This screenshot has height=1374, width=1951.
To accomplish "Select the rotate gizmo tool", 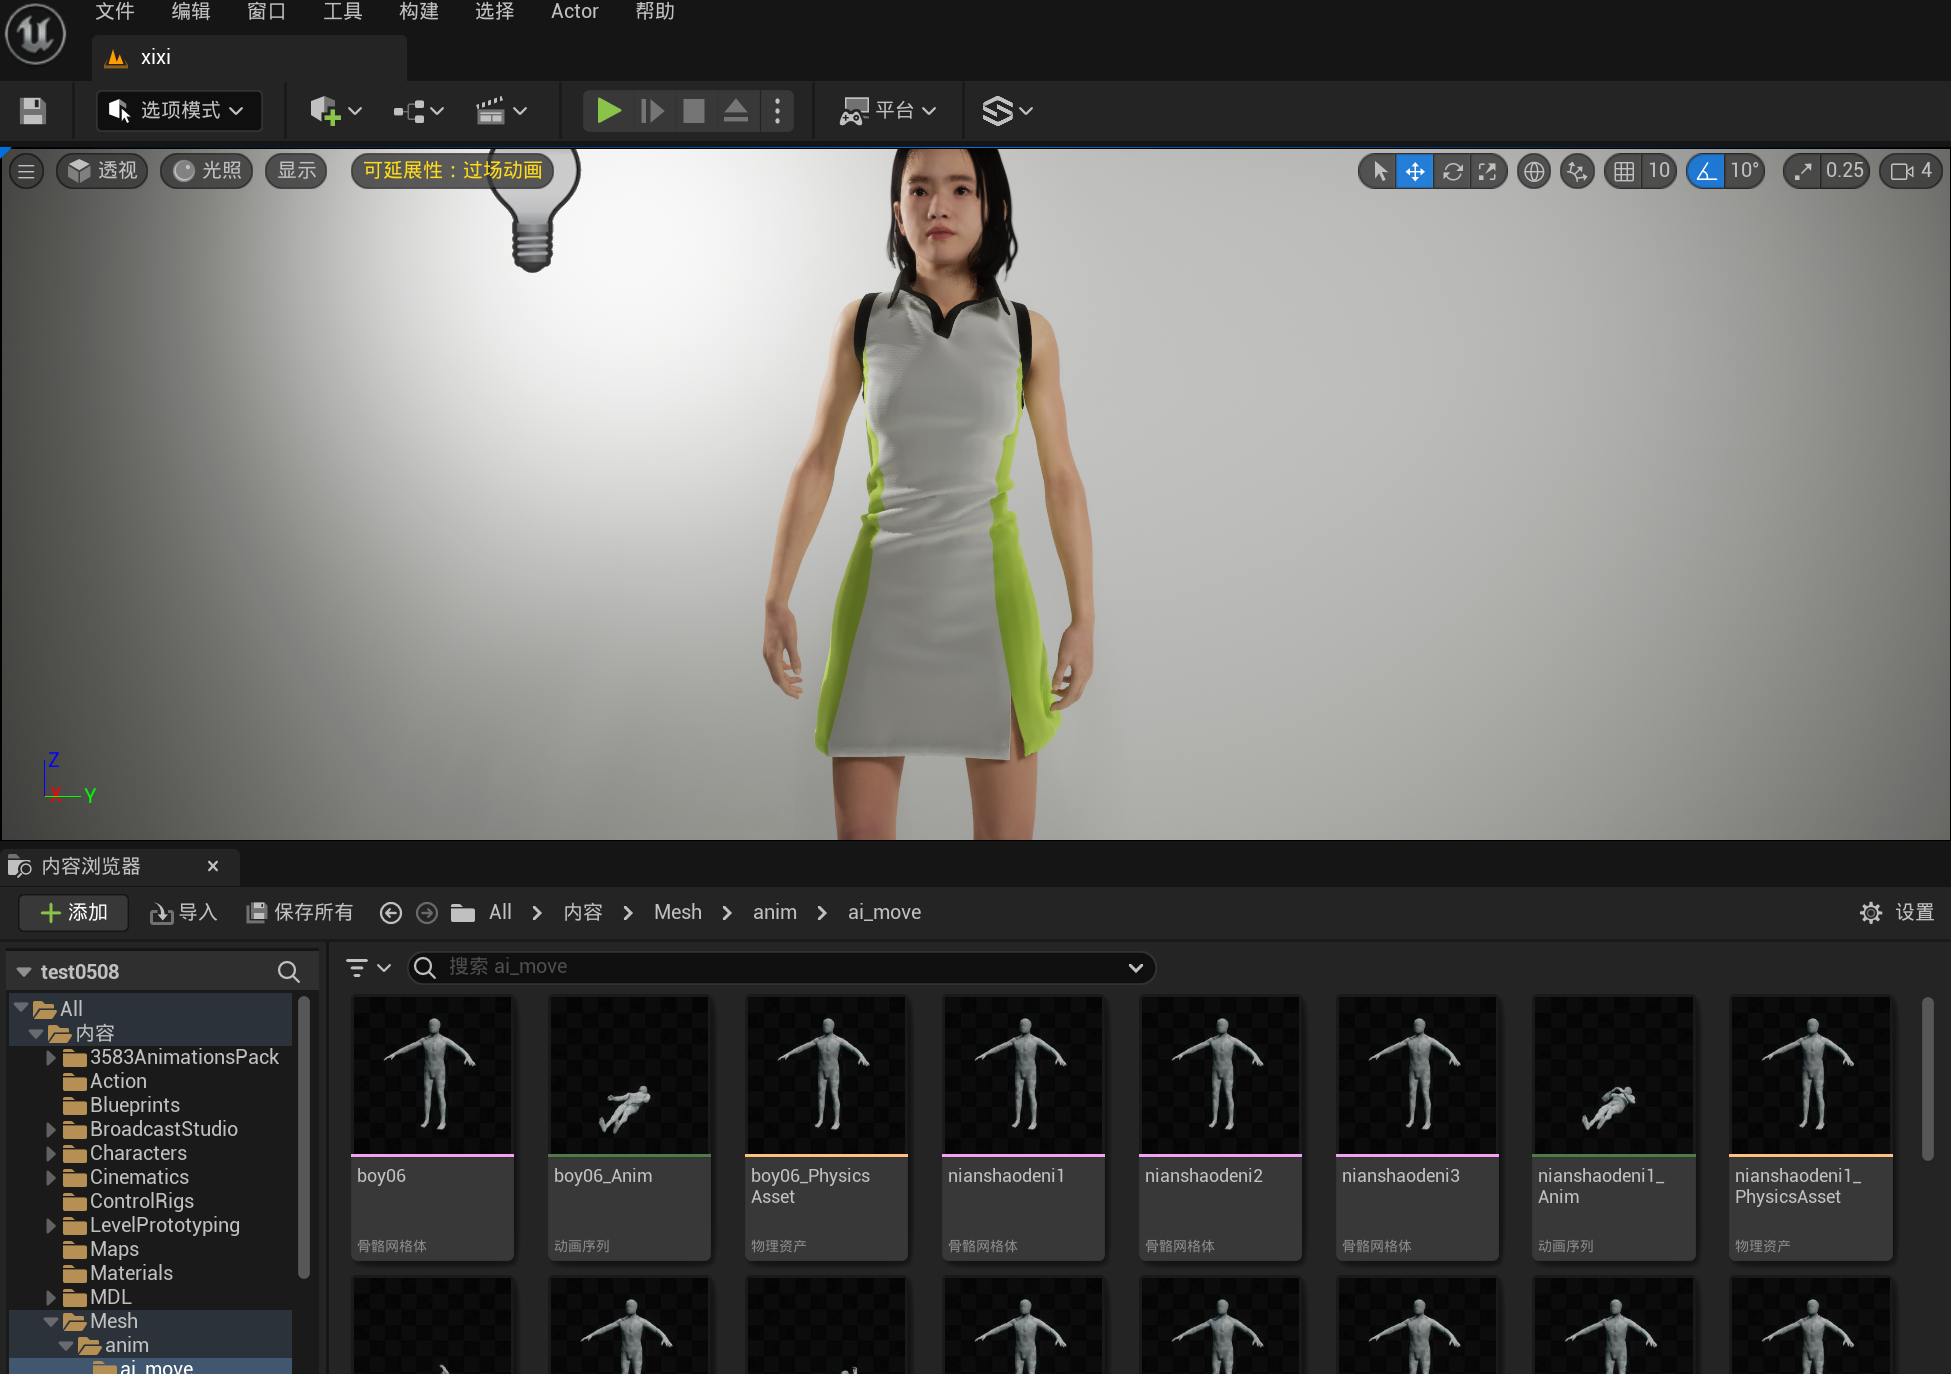I will pyautogui.click(x=1452, y=171).
